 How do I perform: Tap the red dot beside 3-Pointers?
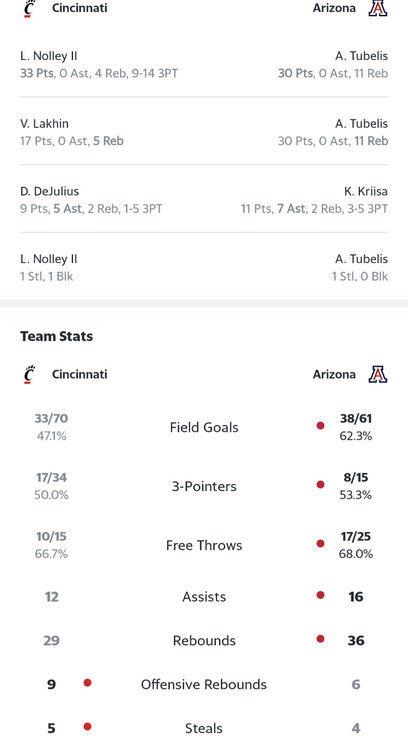(x=320, y=485)
